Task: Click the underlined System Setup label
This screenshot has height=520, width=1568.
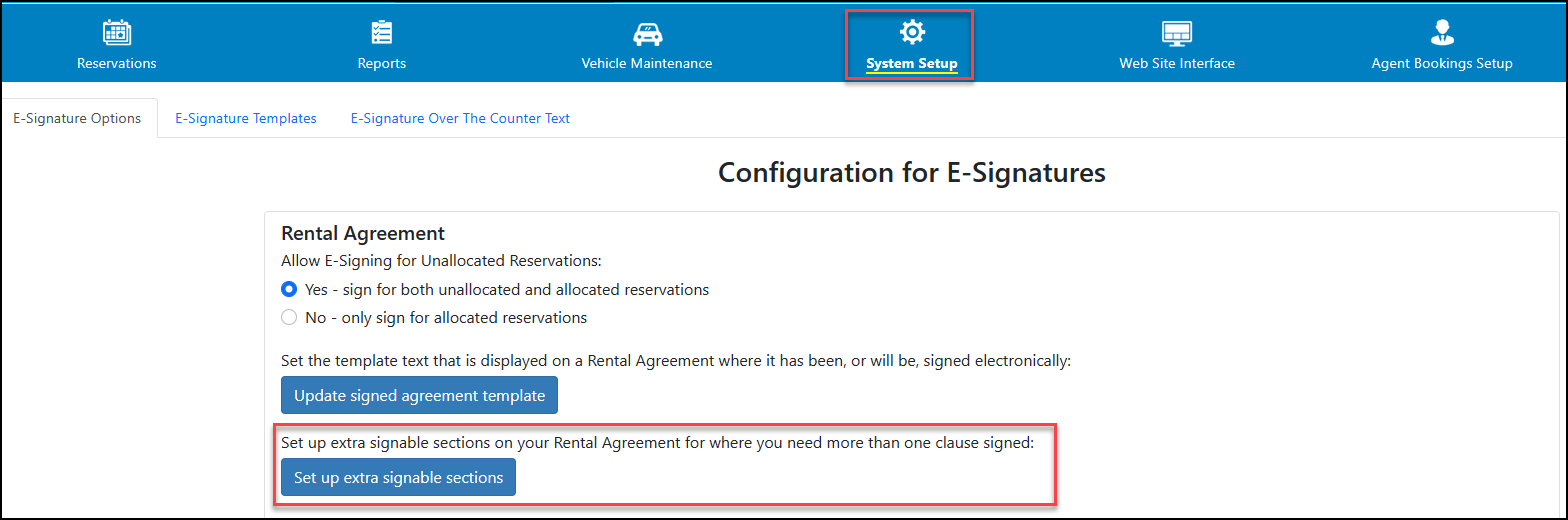Action: (x=912, y=64)
